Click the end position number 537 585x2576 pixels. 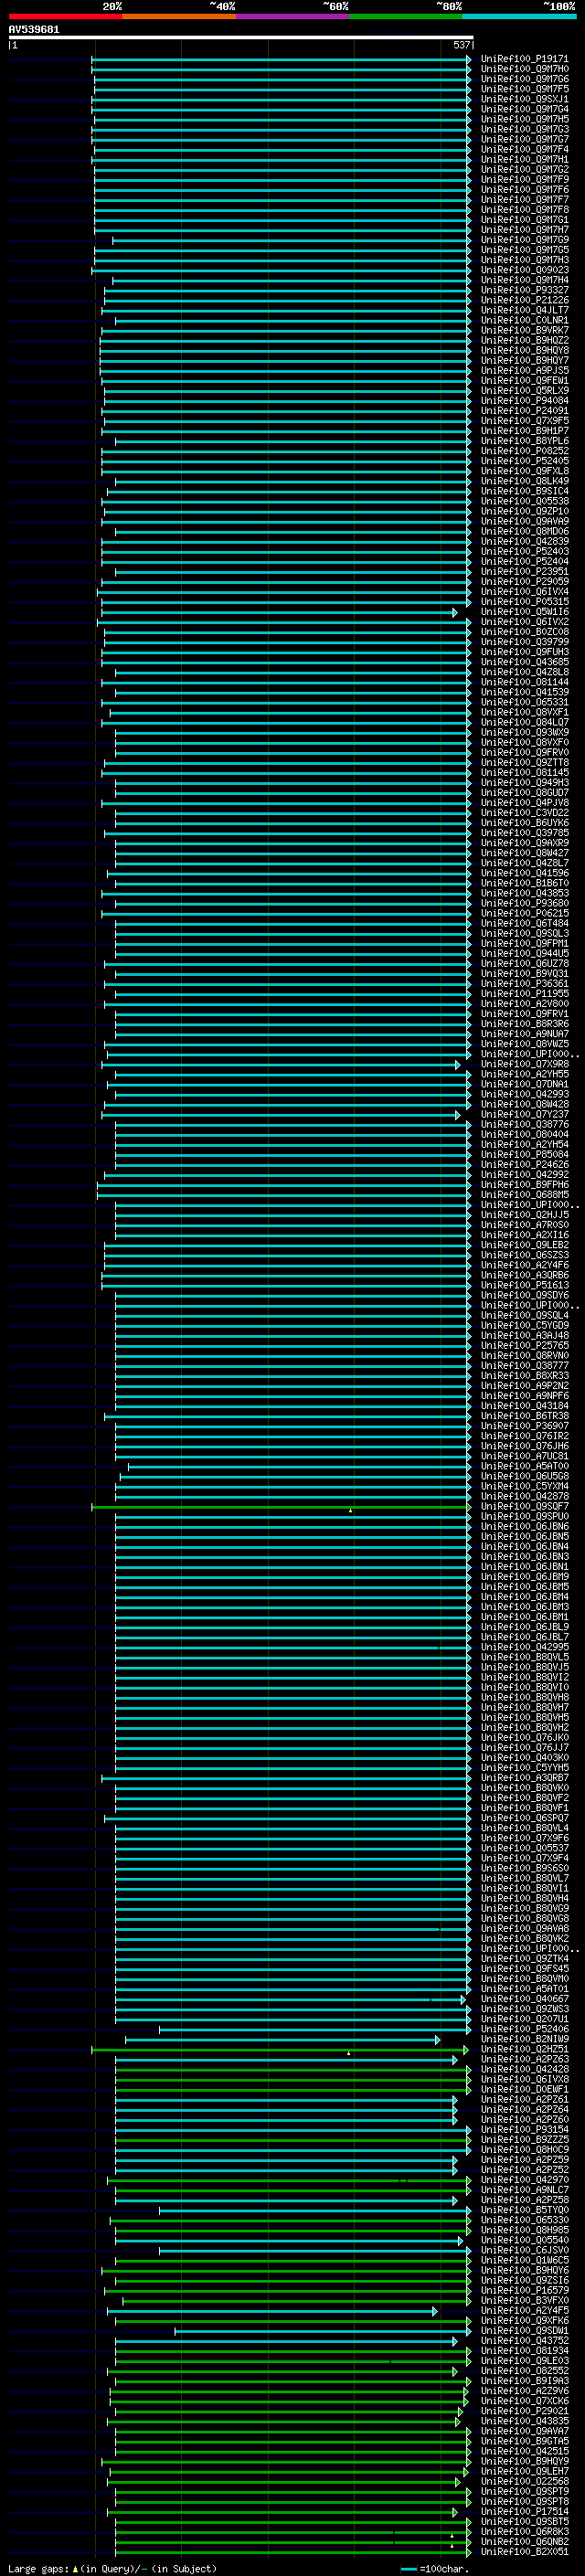point(461,45)
